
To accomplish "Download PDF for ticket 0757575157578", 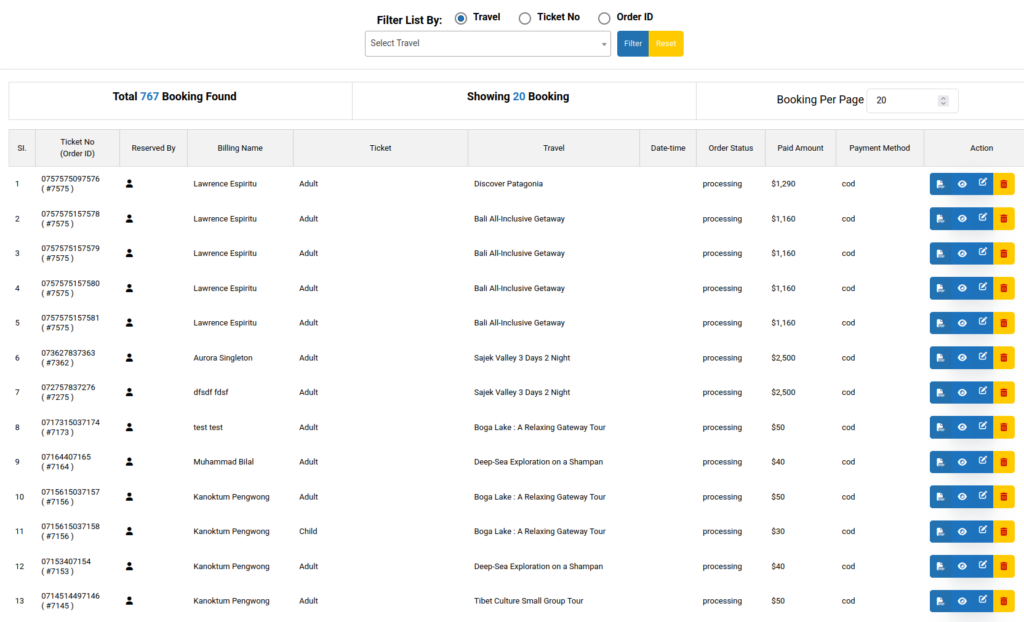I will pyautogui.click(x=940, y=219).
